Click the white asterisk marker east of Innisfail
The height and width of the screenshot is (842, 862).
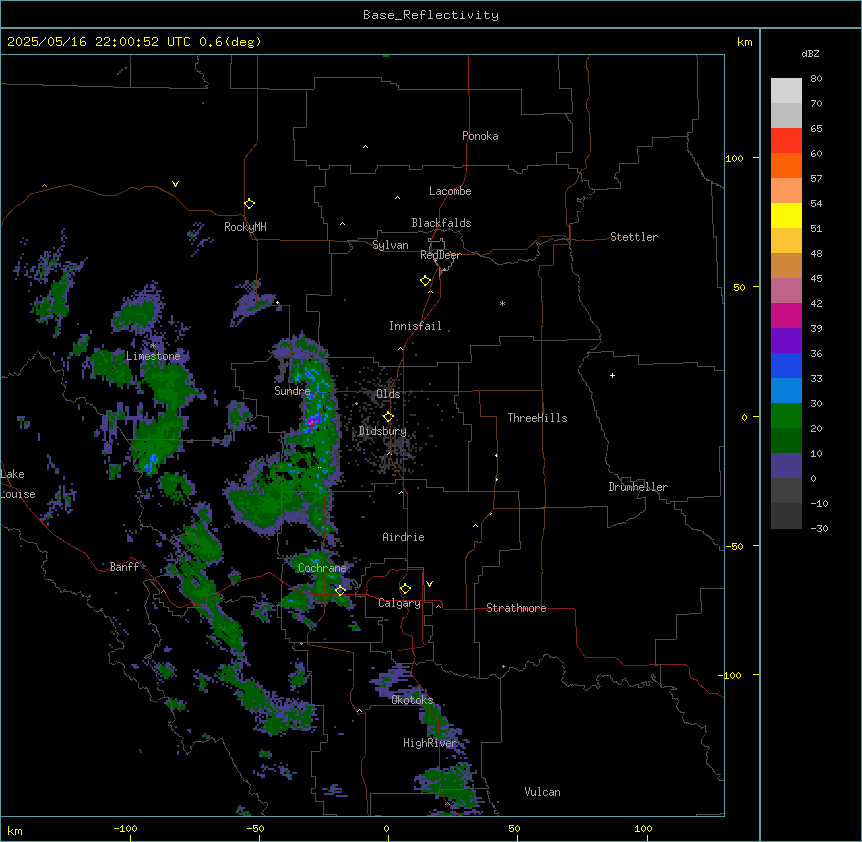pyautogui.click(x=502, y=303)
